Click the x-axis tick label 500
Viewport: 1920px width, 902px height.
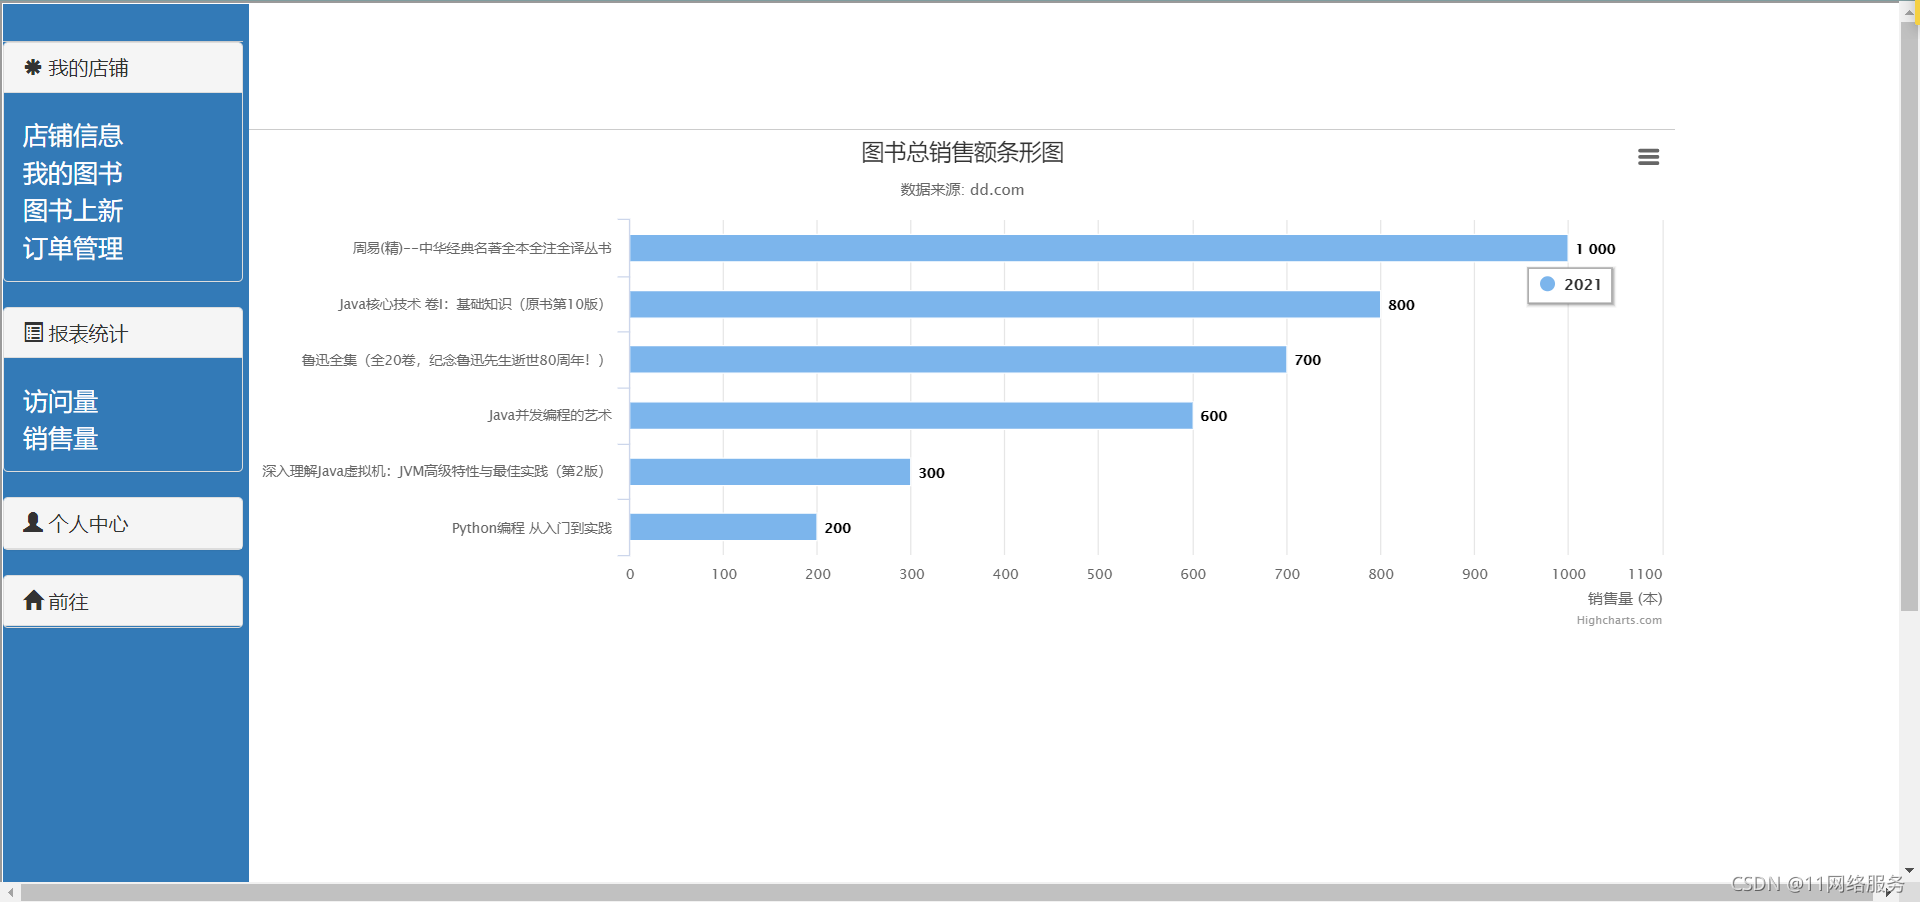[x=1099, y=574]
